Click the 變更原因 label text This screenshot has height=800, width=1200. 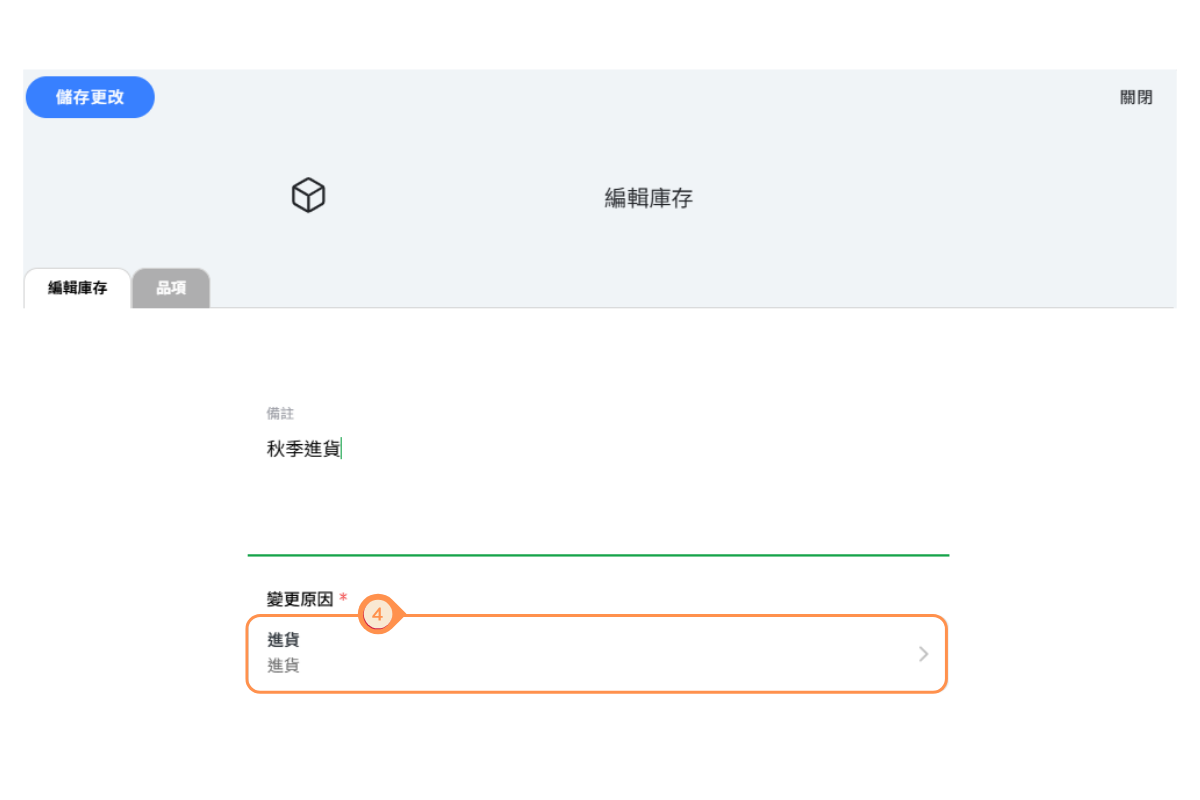tap(300, 598)
